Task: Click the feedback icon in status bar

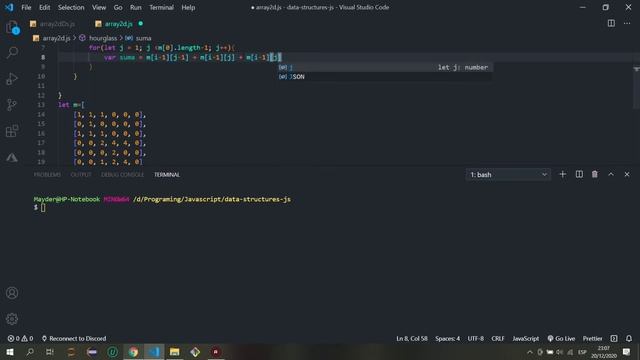Action: (x=614, y=338)
